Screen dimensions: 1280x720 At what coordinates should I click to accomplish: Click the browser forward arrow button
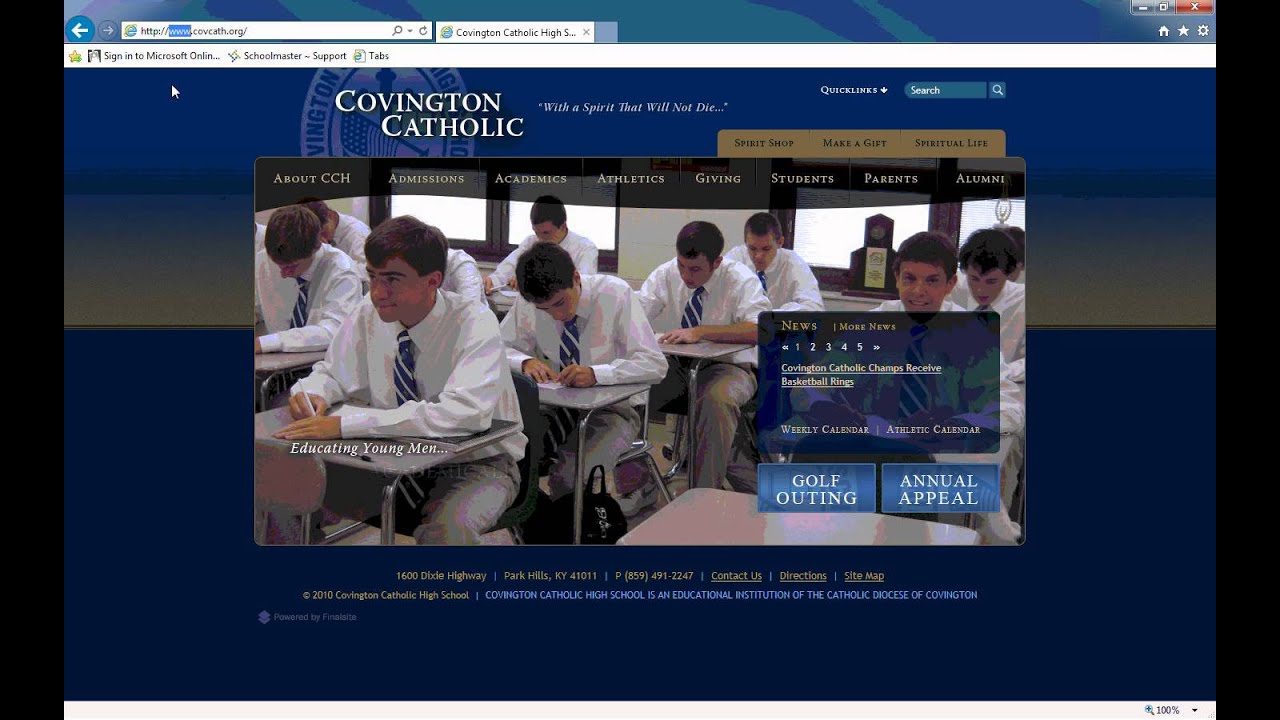(107, 31)
